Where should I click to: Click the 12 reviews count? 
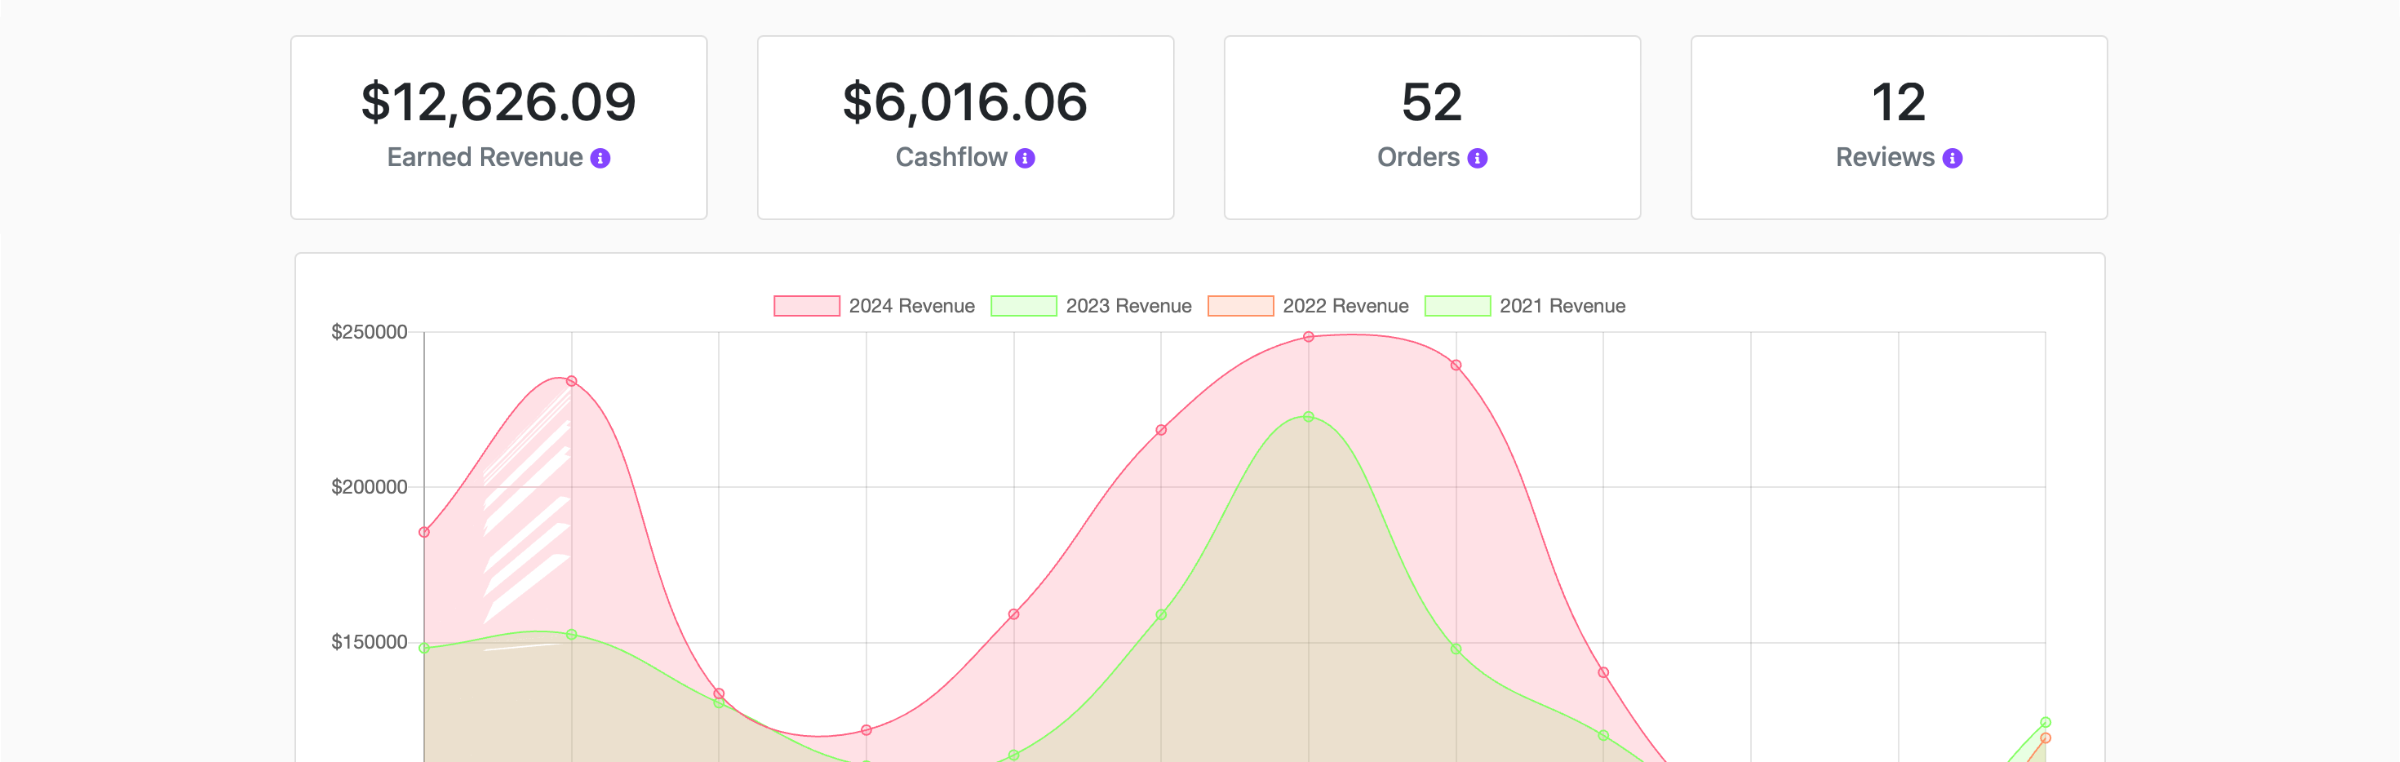point(1898,102)
